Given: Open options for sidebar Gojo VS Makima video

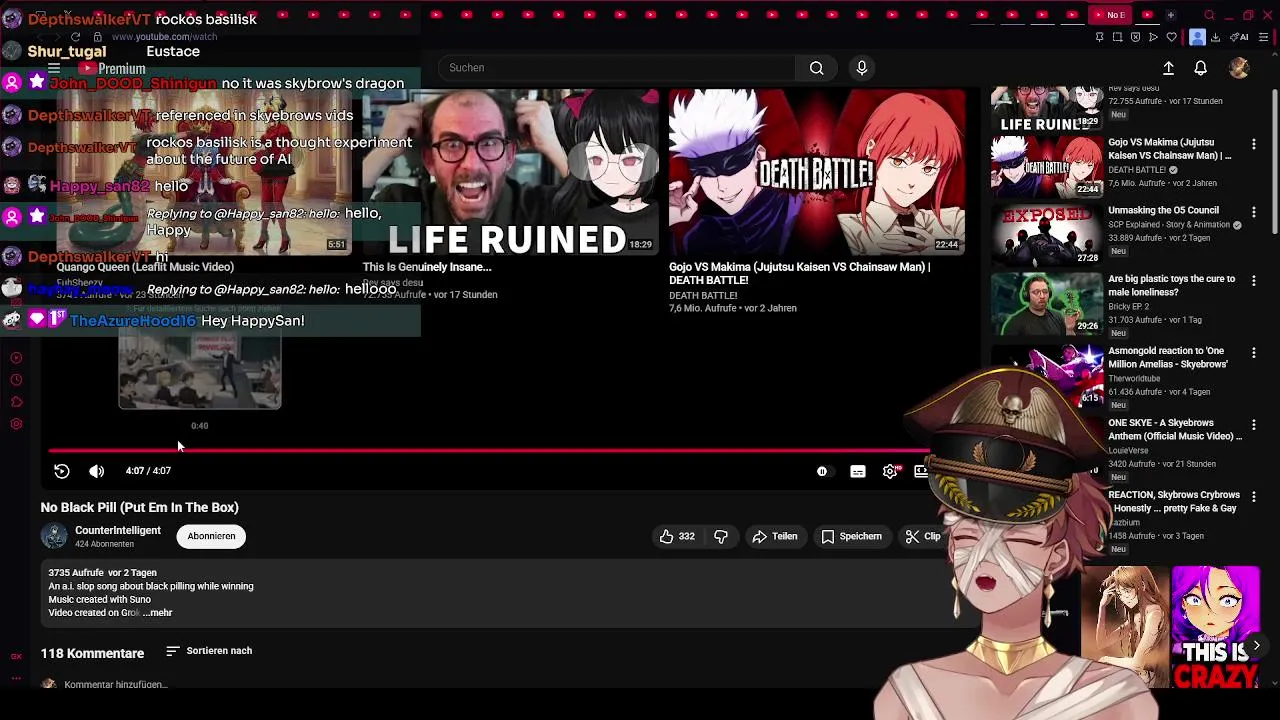Looking at the screenshot, I should tap(1254, 145).
